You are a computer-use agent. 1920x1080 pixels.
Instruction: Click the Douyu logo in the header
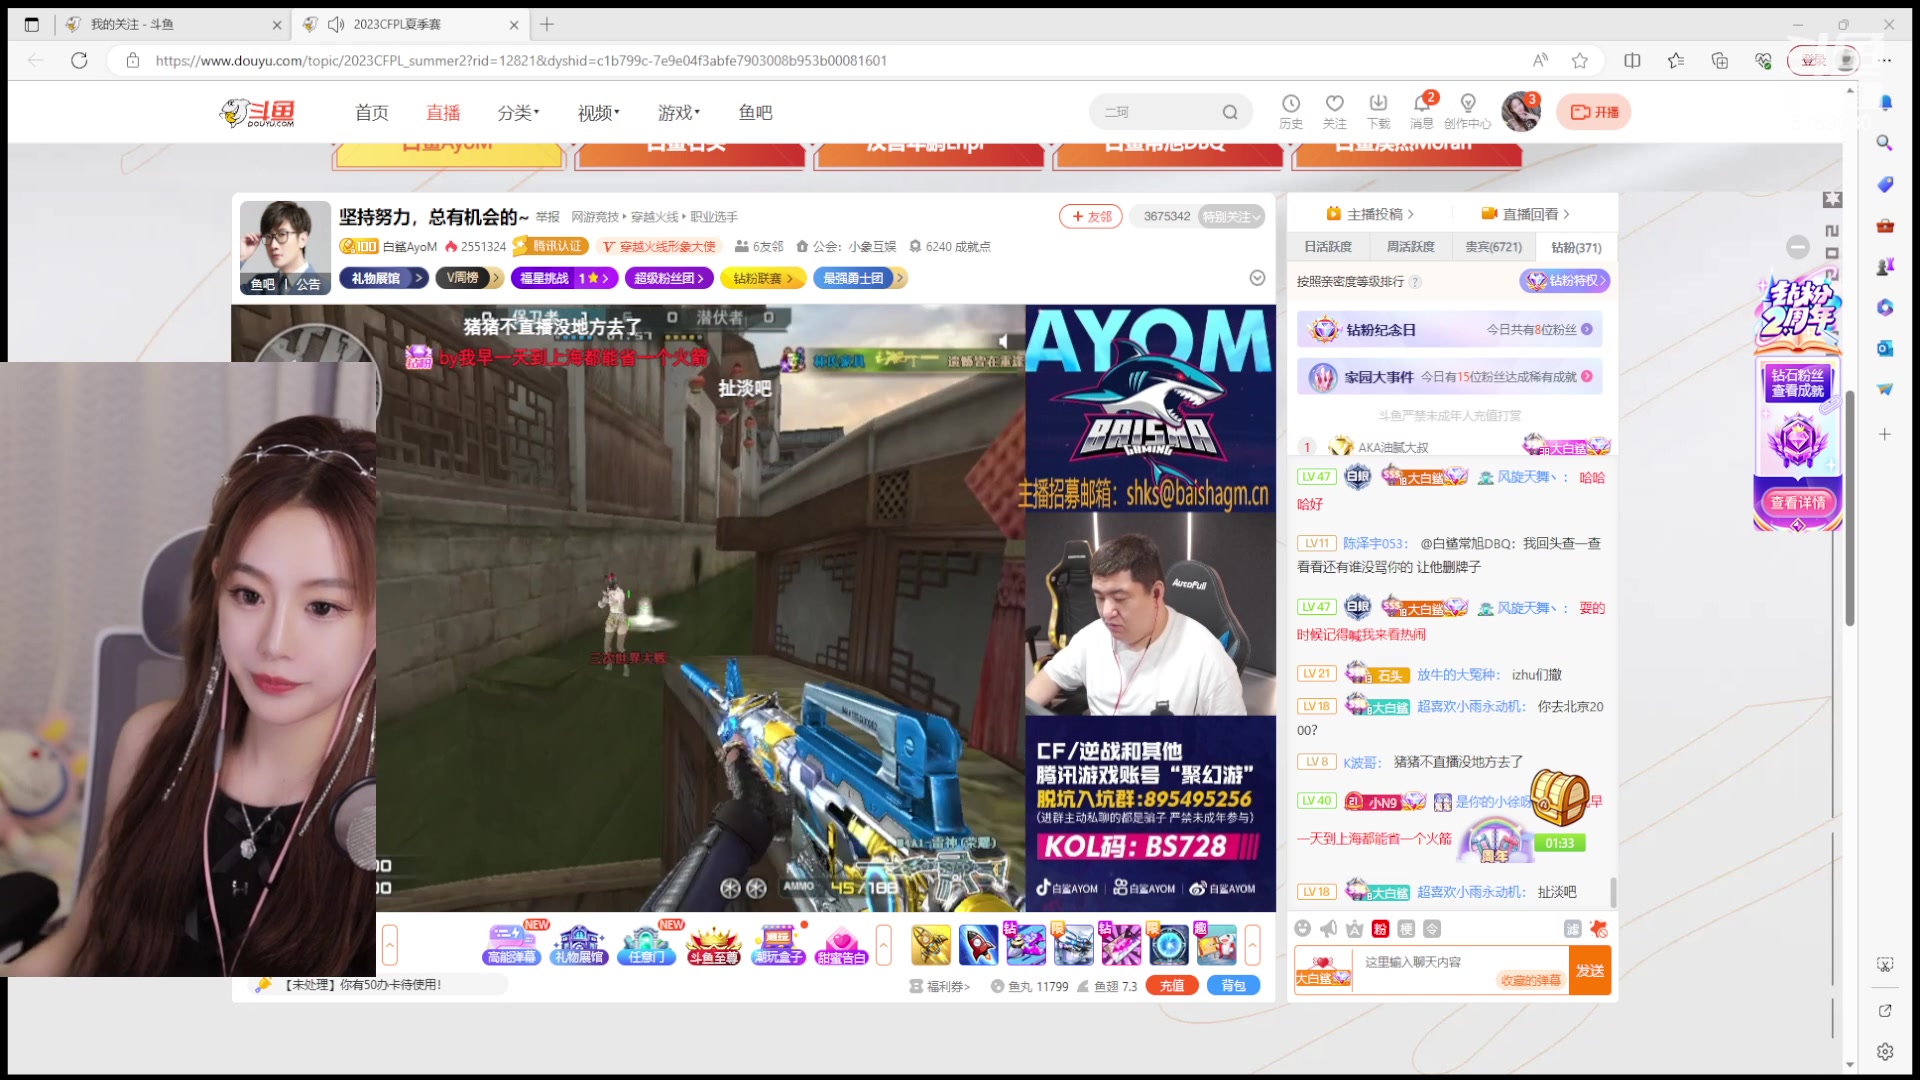pyautogui.click(x=258, y=112)
